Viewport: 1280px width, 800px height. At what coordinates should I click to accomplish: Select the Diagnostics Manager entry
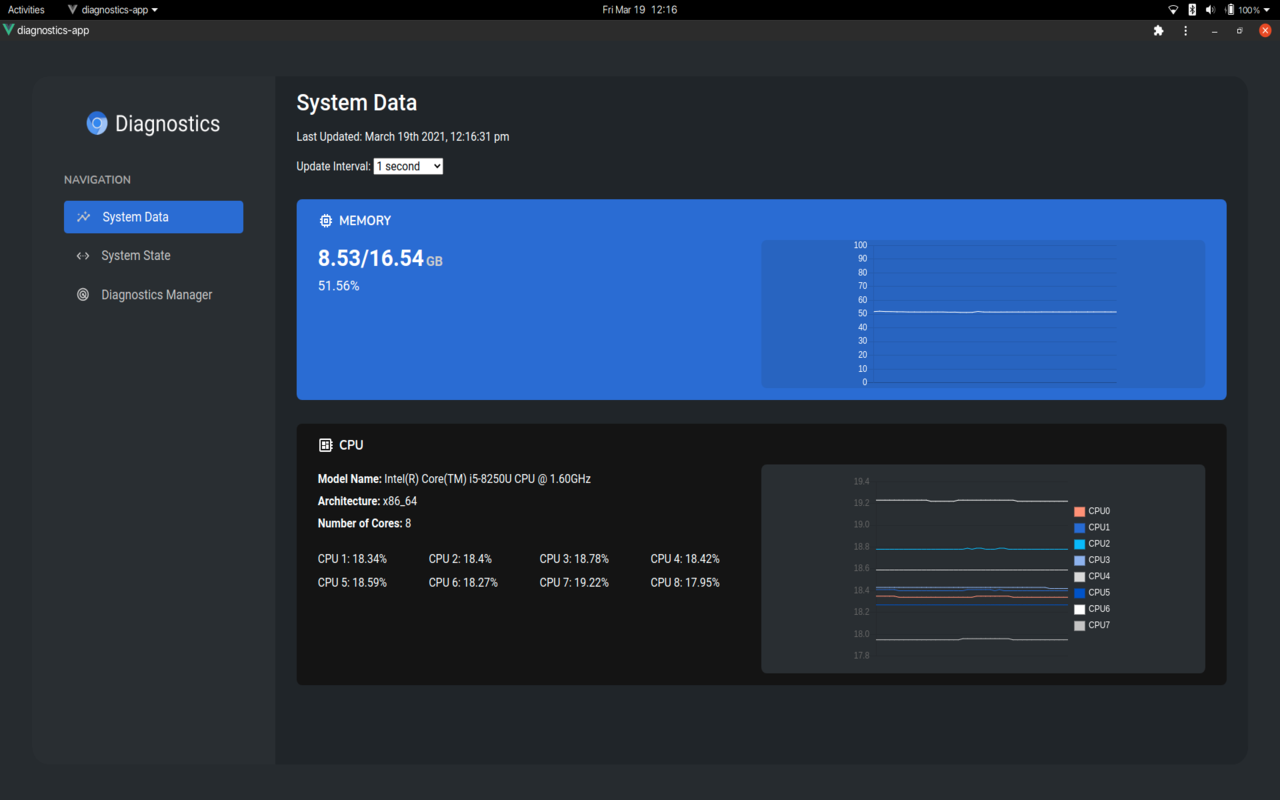156,294
